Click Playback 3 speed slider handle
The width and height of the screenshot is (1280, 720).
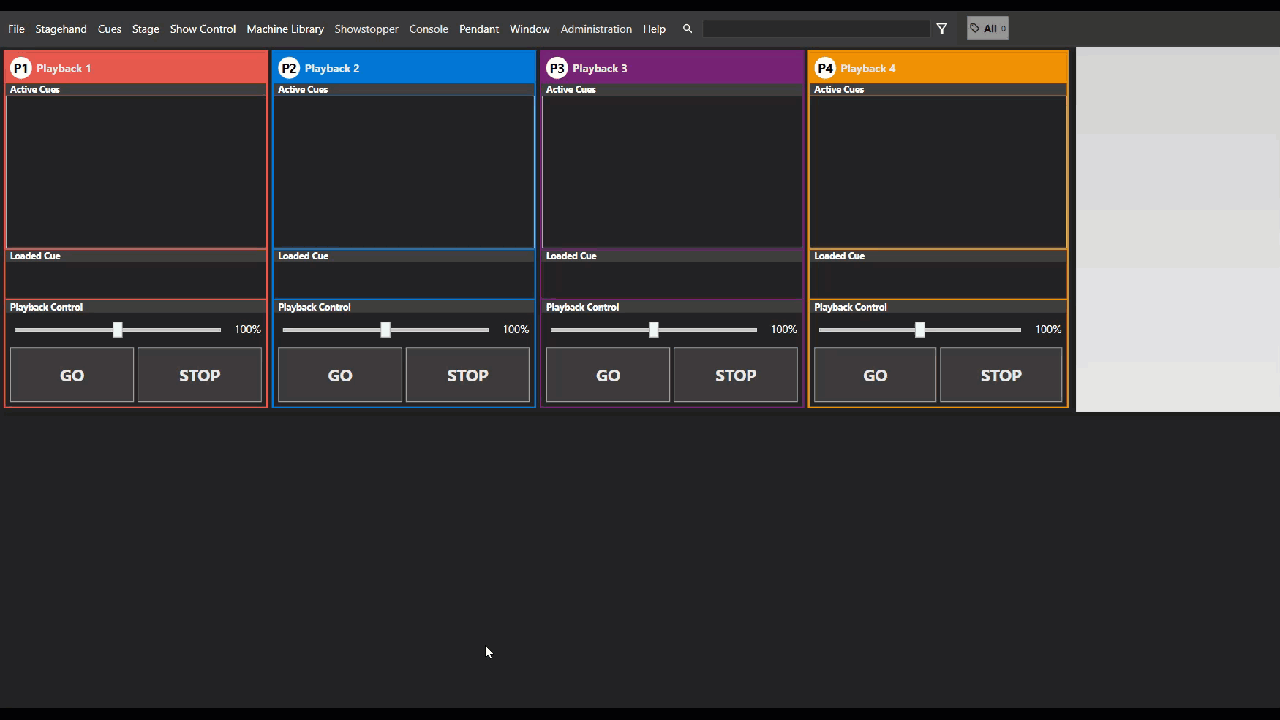click(x=654, y=330)
